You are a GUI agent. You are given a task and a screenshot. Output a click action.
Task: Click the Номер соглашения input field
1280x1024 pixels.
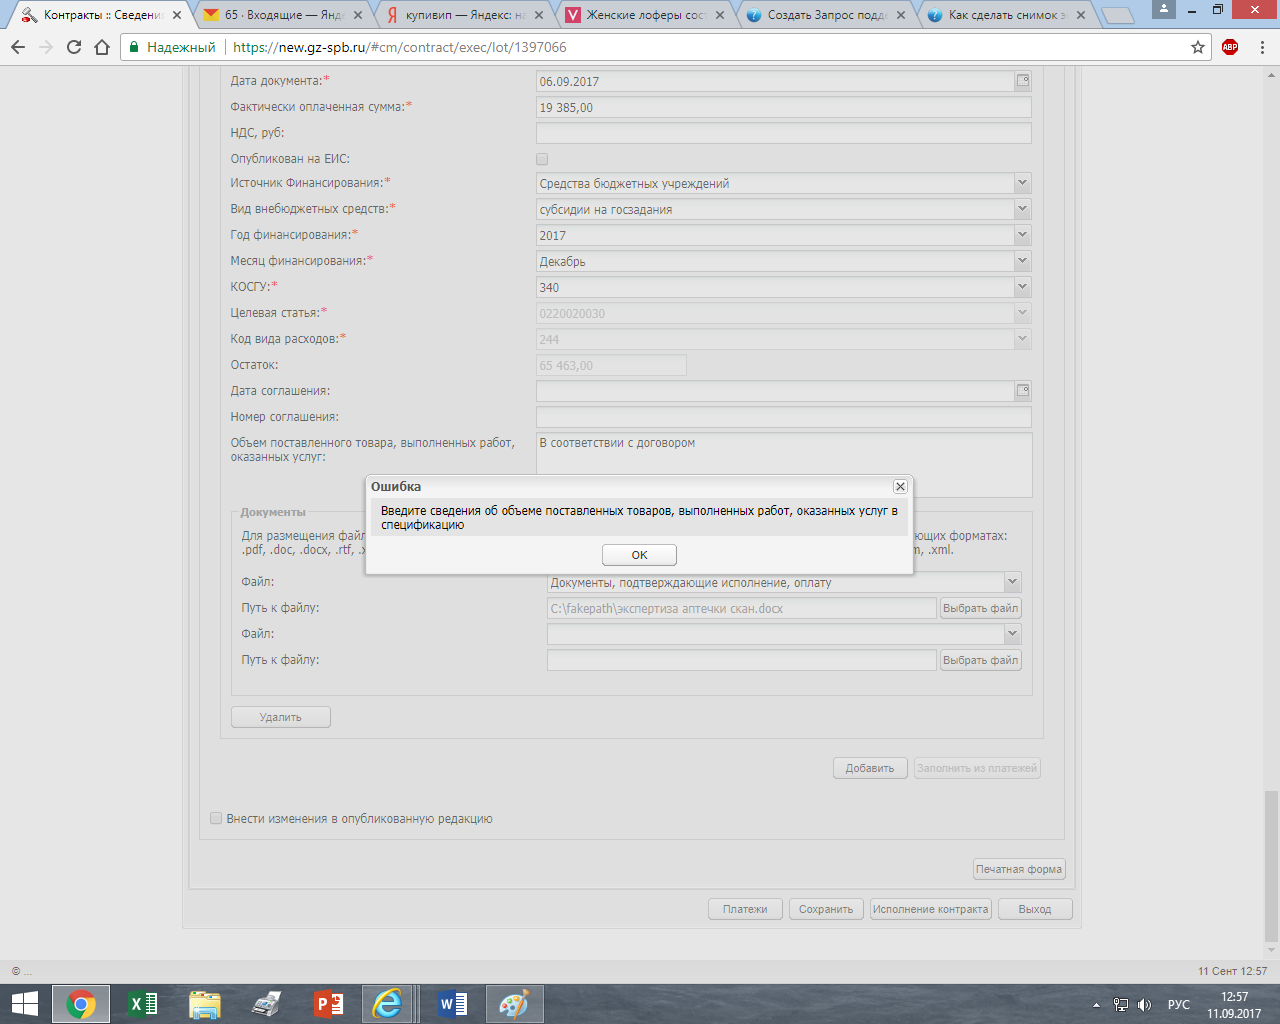point(784,417)
